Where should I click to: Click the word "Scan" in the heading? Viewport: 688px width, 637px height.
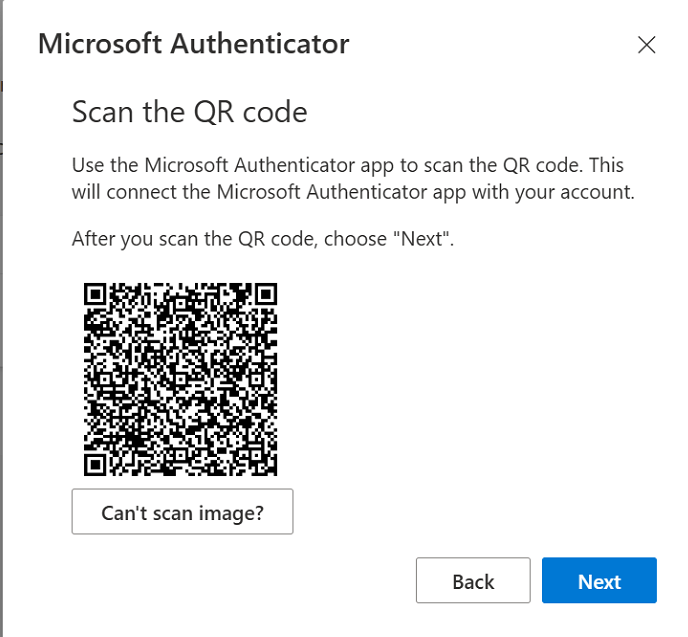point(99,112)
